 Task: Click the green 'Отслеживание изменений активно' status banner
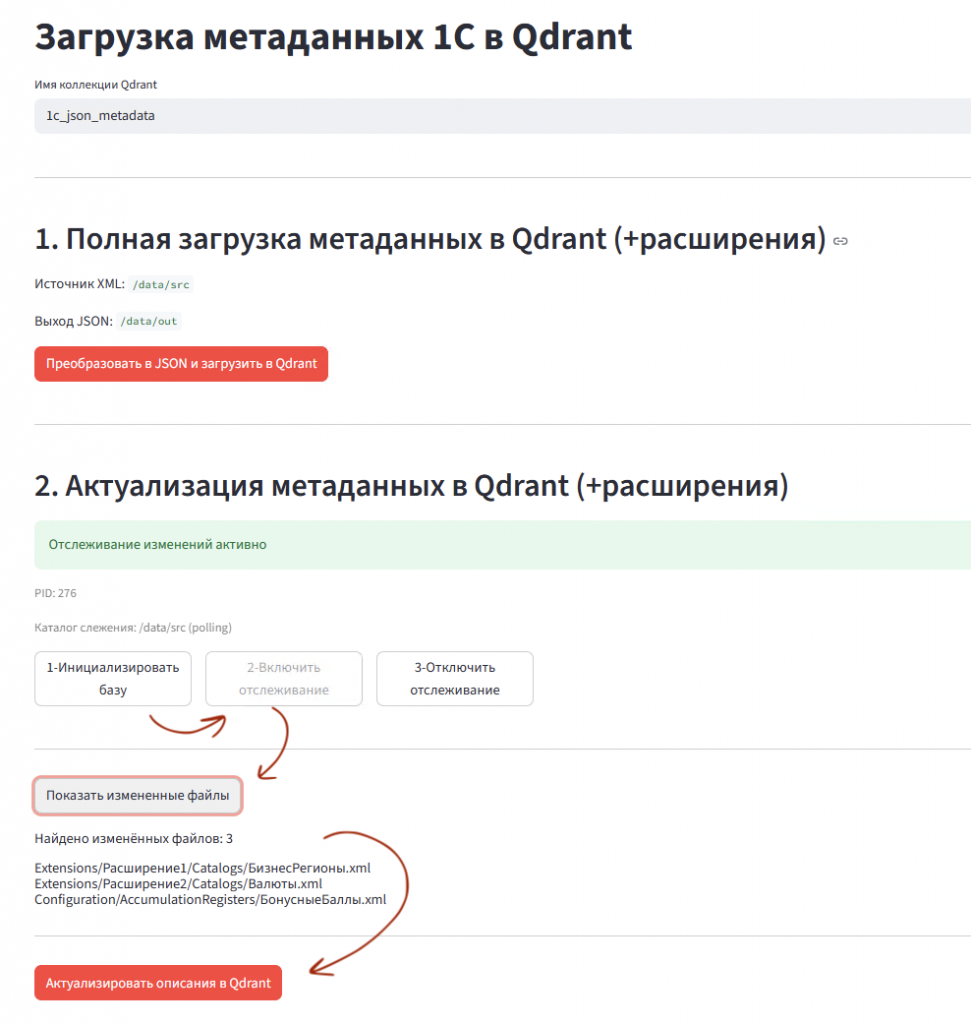400,544
